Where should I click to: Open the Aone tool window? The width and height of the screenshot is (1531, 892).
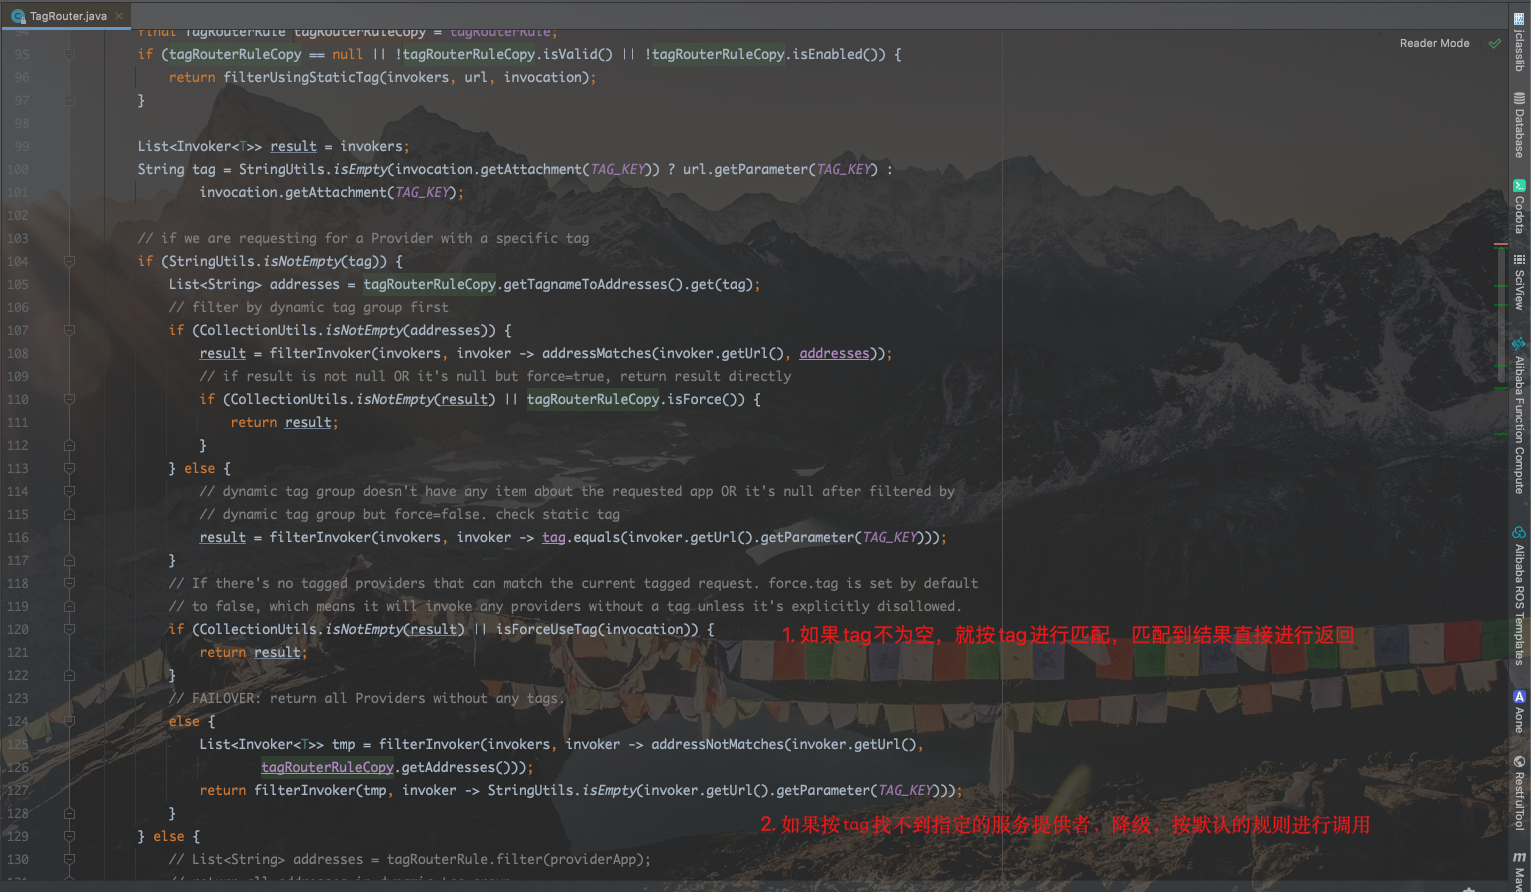pyautogui.click(x=1519, y=711)
